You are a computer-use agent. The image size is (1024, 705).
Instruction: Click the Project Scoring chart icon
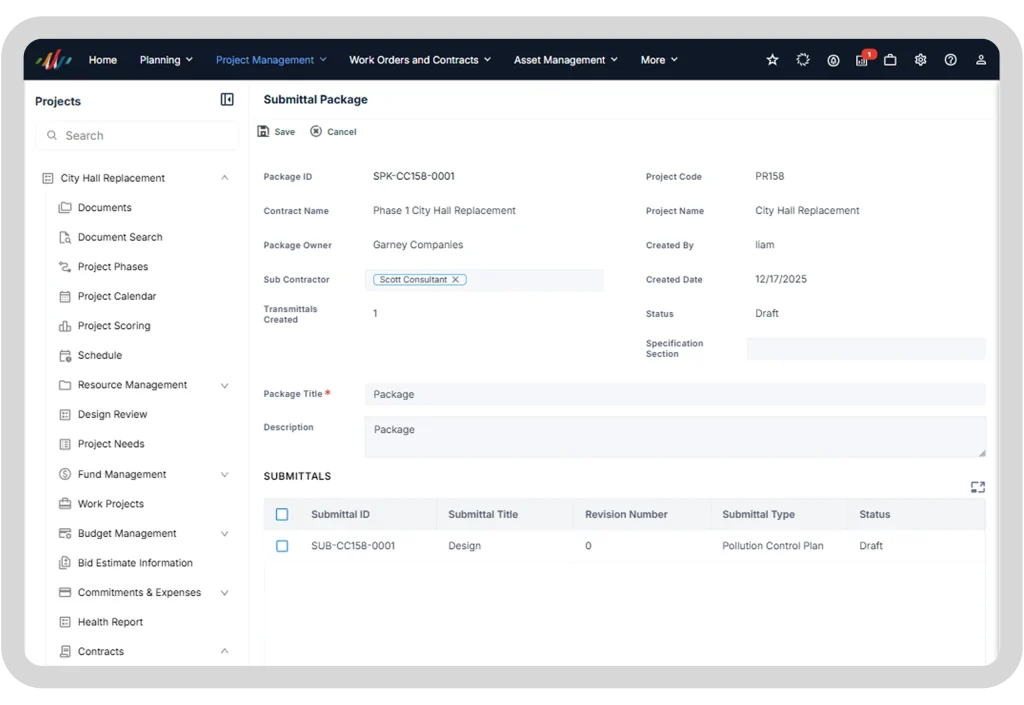(x=65, y=326)
